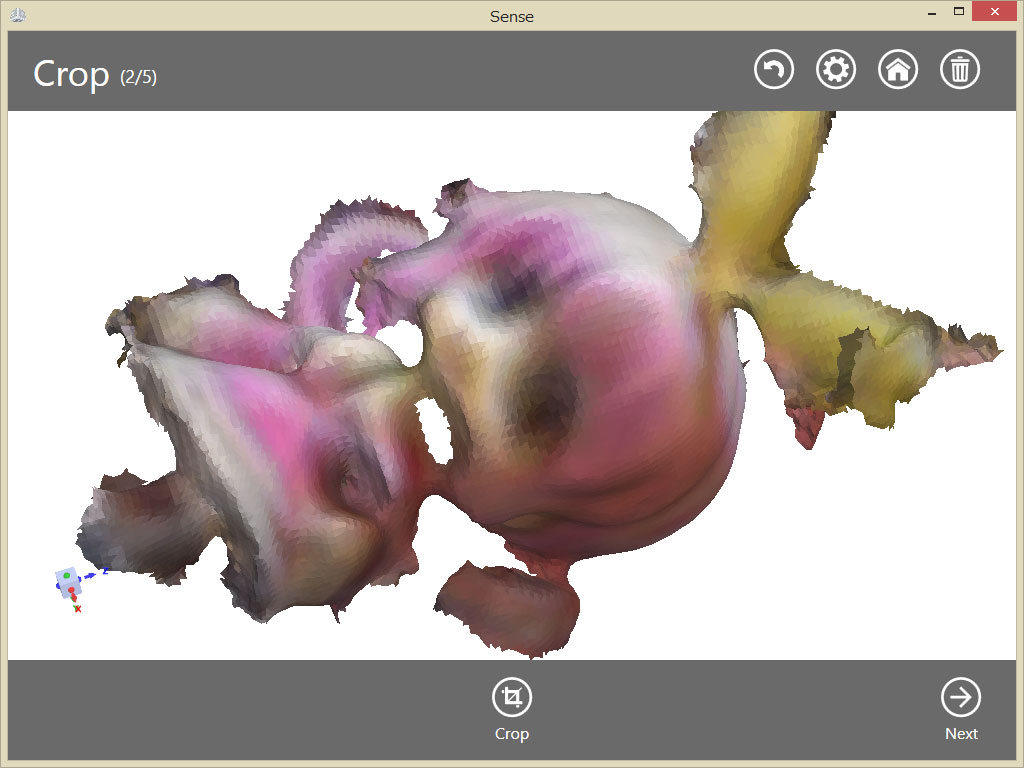Proceed with the Next arrow icon

click(961, 697)
